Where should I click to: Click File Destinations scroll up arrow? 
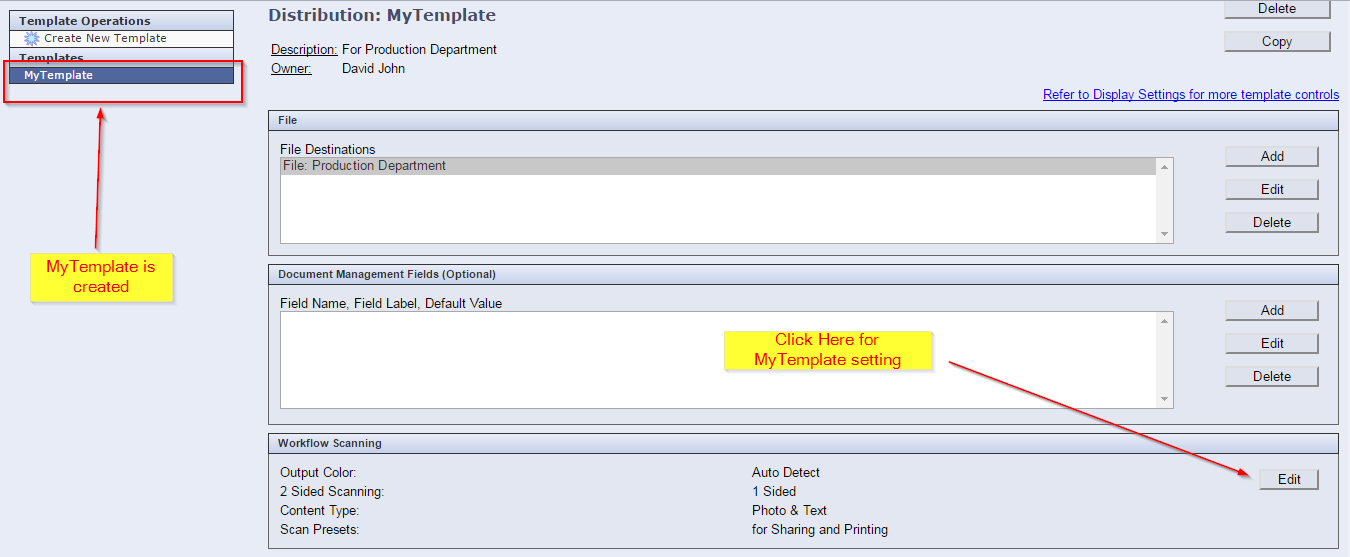pyautogui.click(x=1164, y=167)
